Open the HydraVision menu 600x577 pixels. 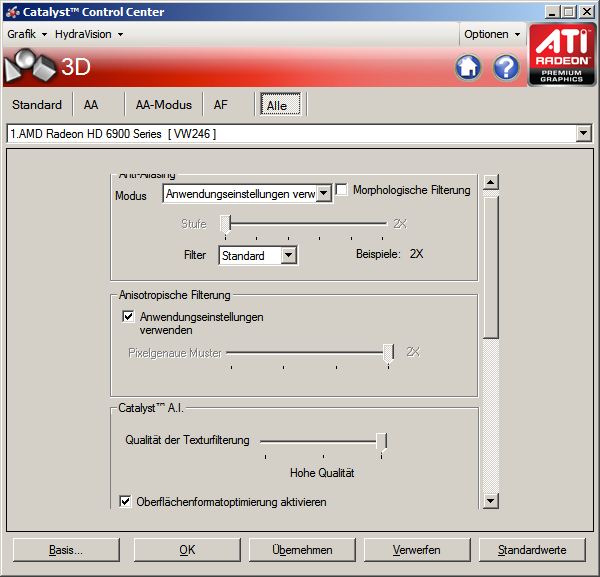(x=89, y=34)
